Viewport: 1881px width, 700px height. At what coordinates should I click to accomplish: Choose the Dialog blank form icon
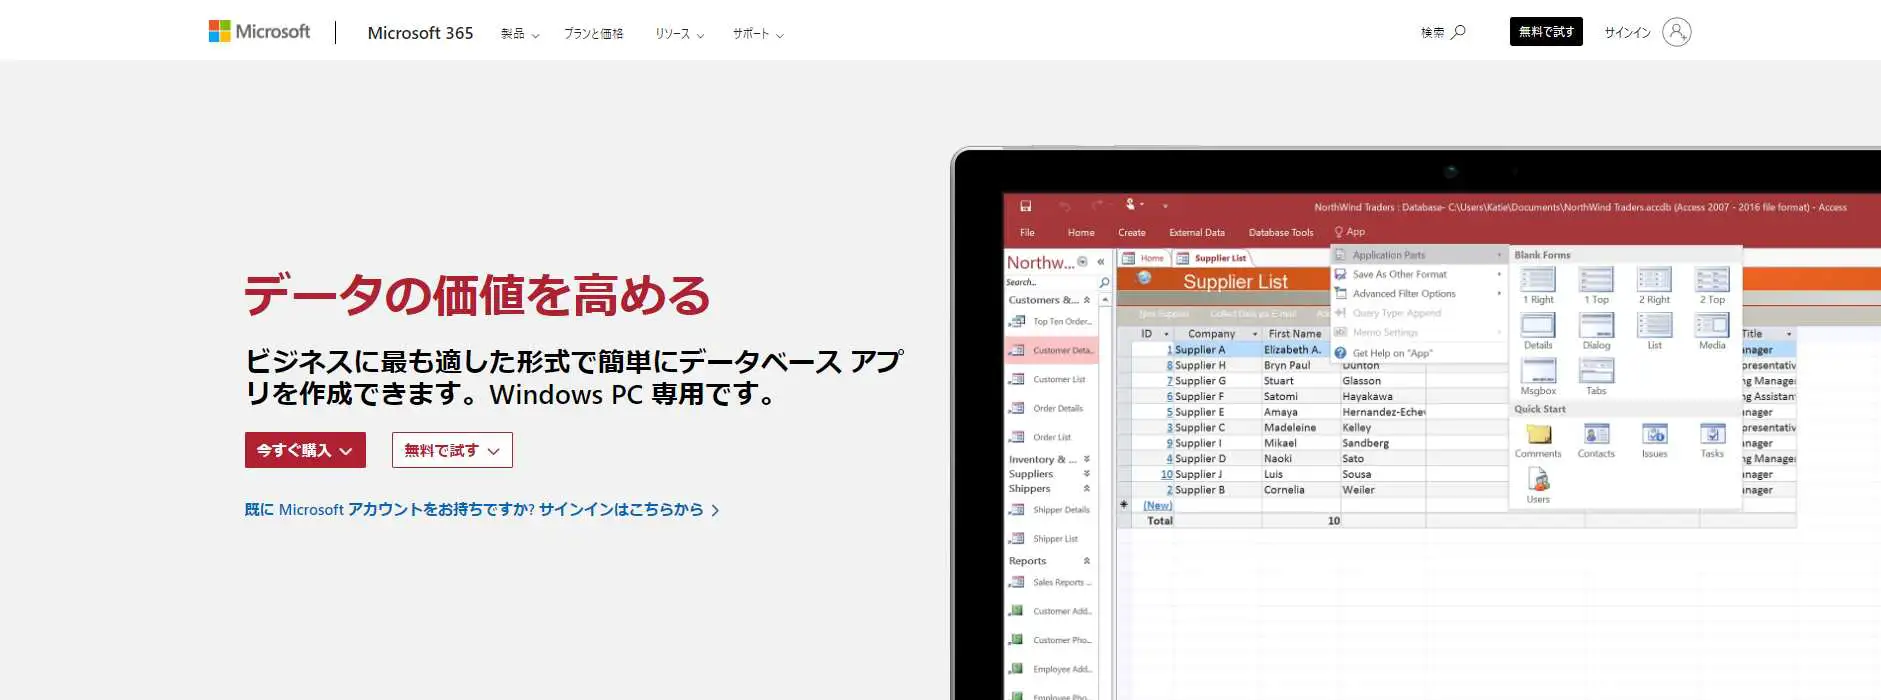pyautogui.click(x=1596, y=325)
